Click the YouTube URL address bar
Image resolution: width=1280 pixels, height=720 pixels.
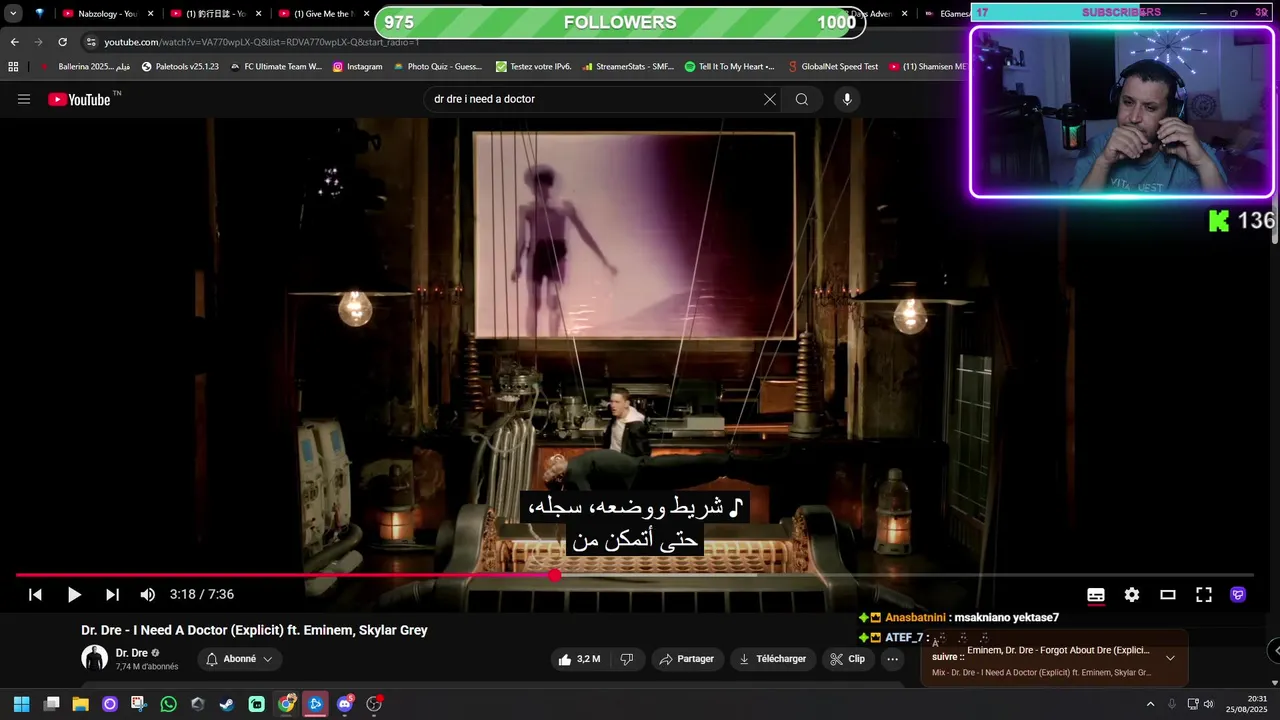tap(262, 42)
